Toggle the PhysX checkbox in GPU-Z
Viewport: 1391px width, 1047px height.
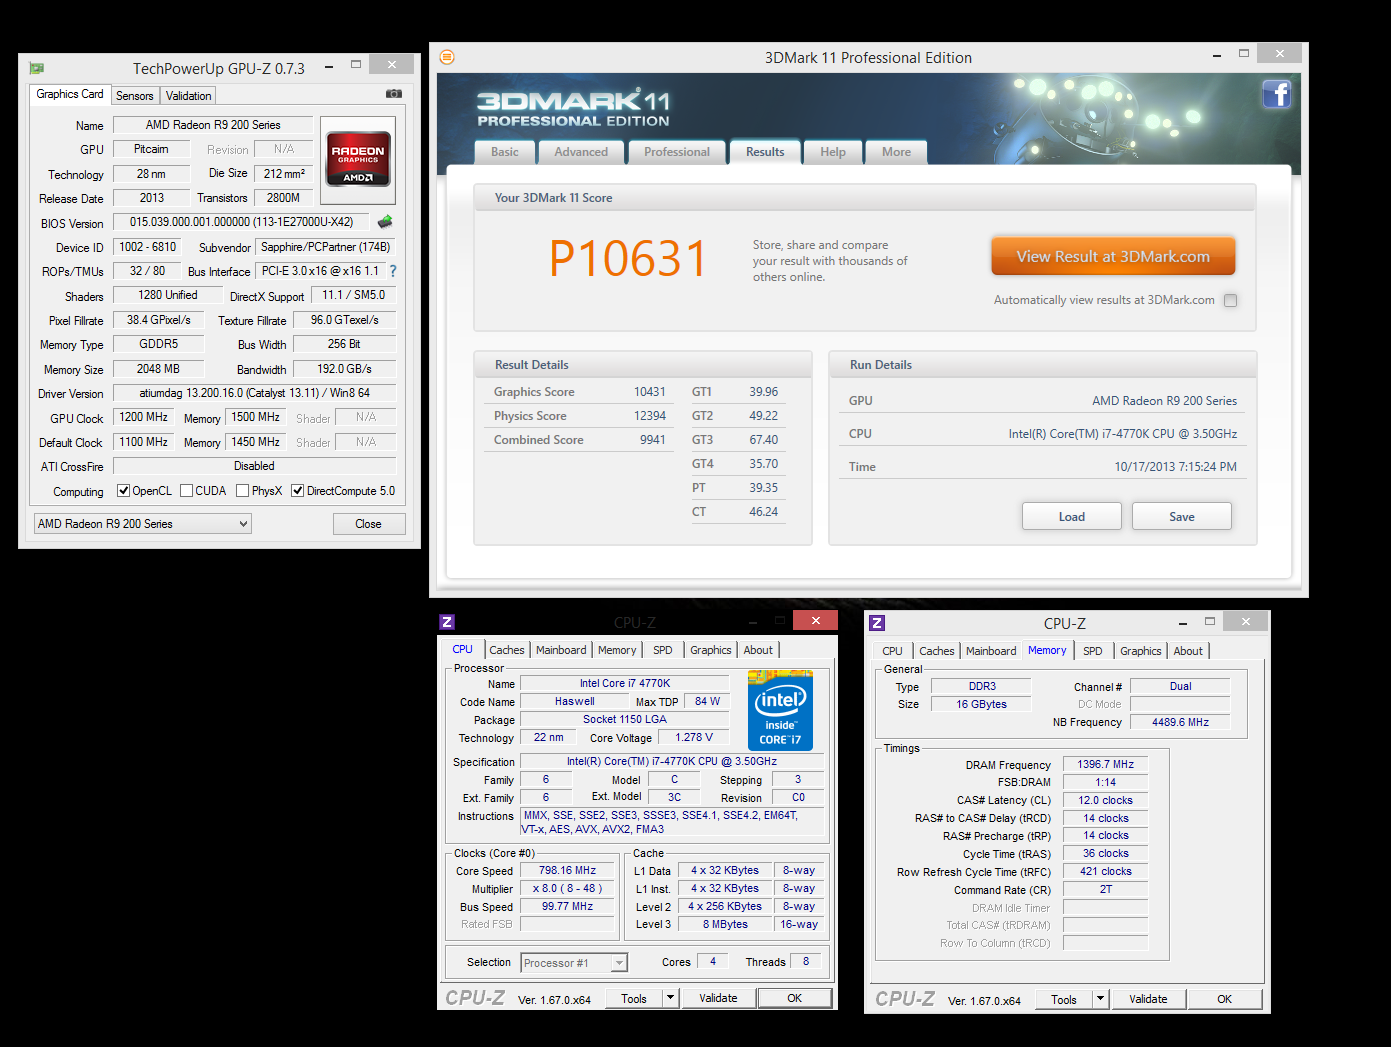(242, 491)
